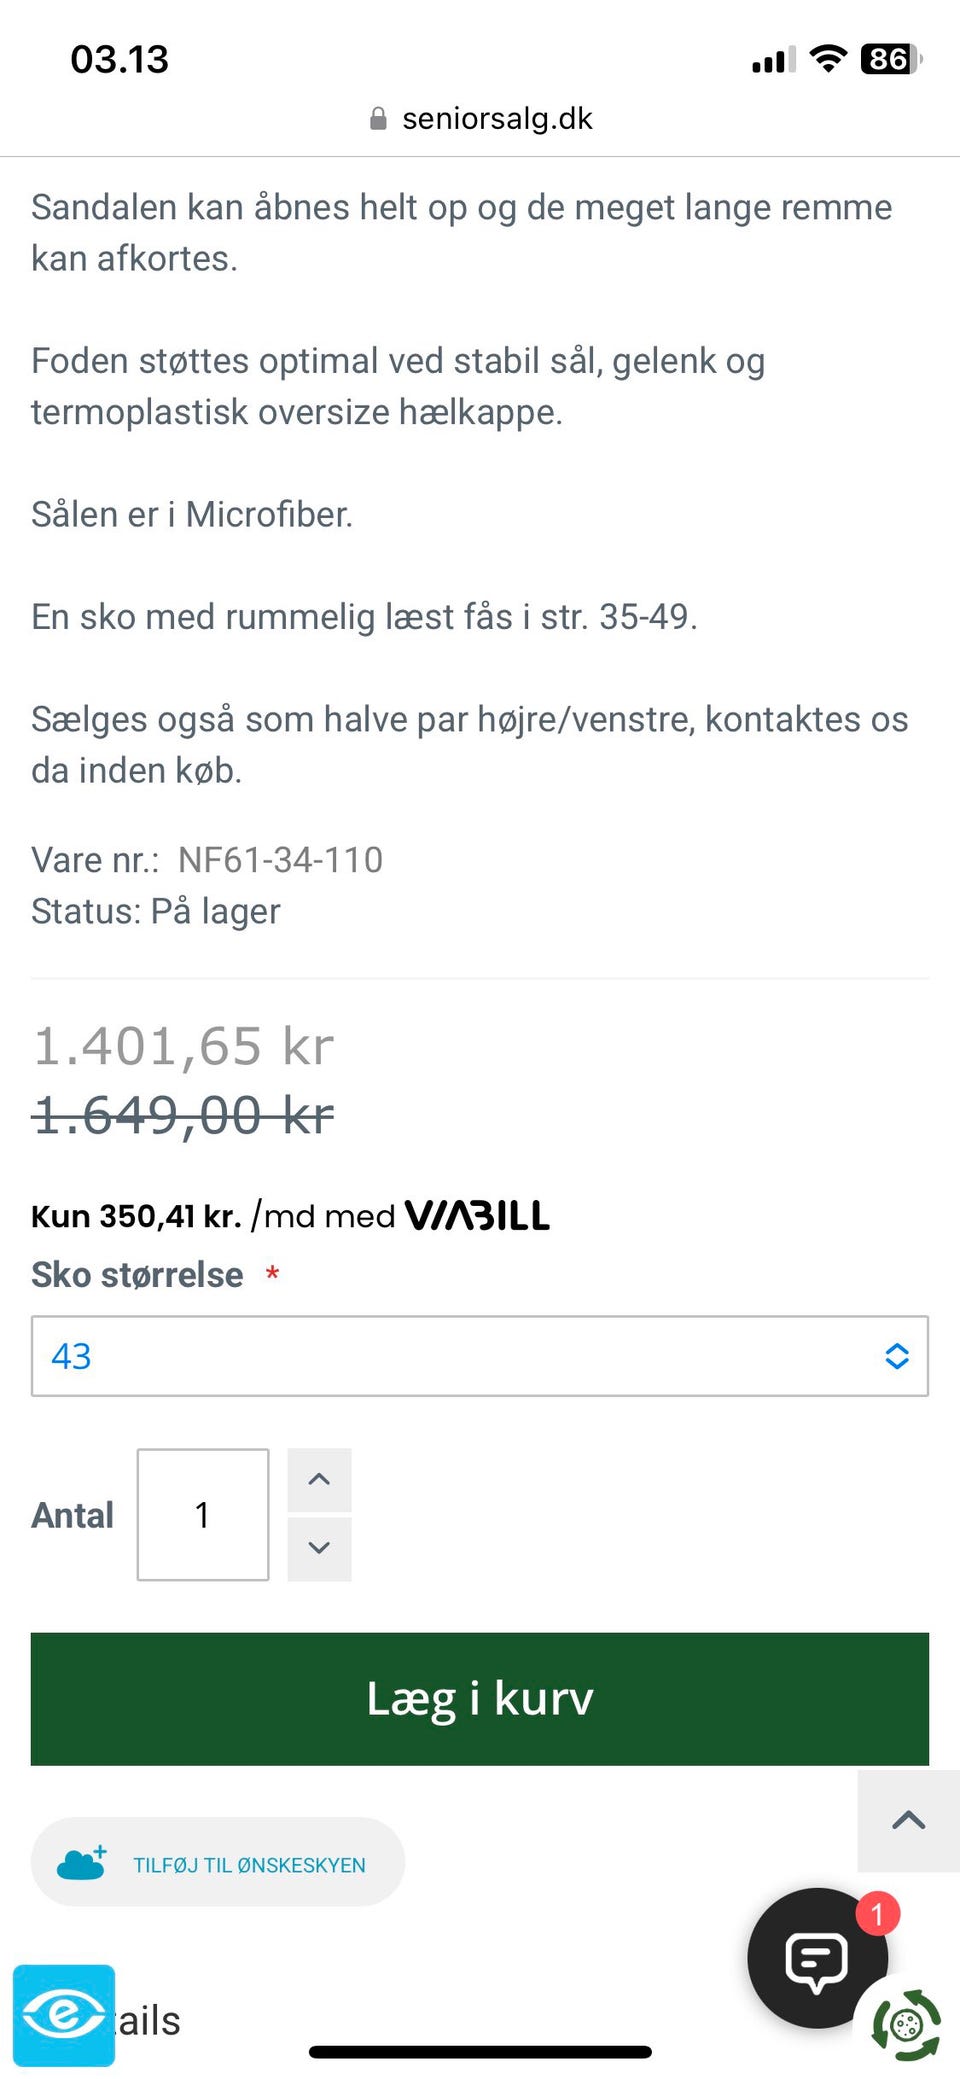The image size is (960, 2079).
Task: Decrease Antal quantity with down arrow
Action: point(319,1548)
